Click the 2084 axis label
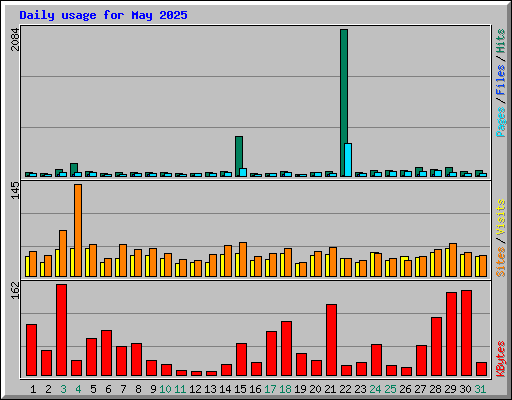The image size is (512, 400). 15,39
